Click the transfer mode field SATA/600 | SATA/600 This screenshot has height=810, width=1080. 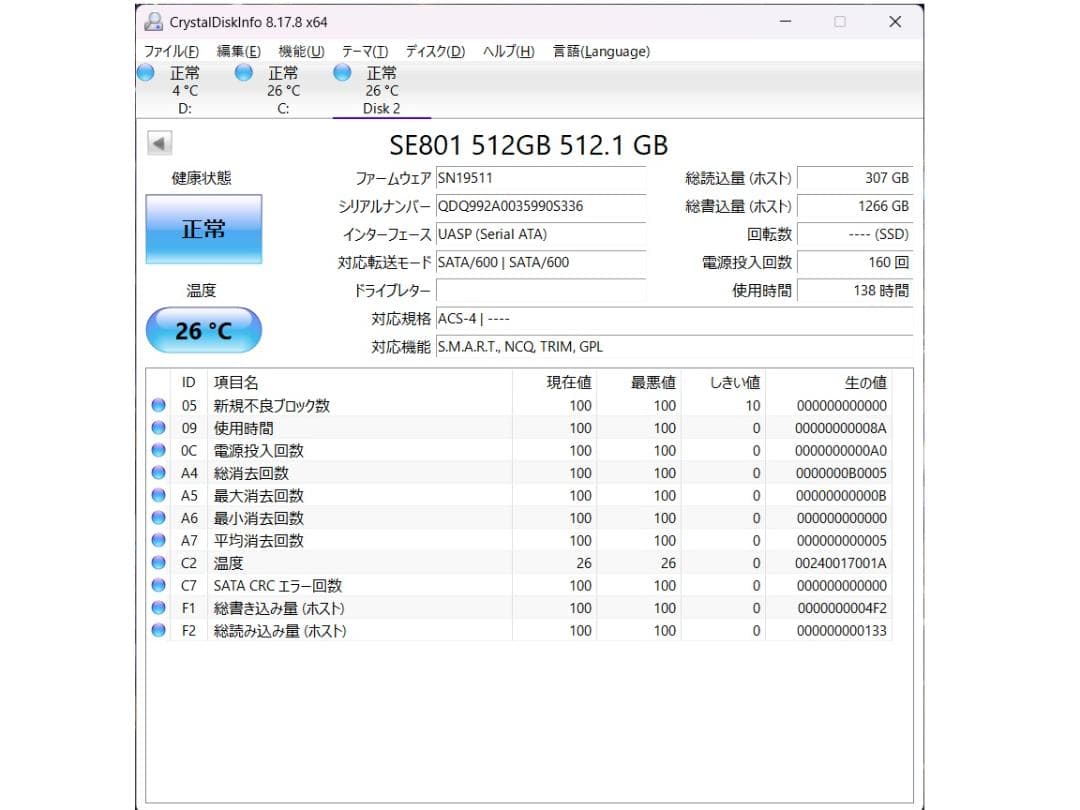click(541, 262)
